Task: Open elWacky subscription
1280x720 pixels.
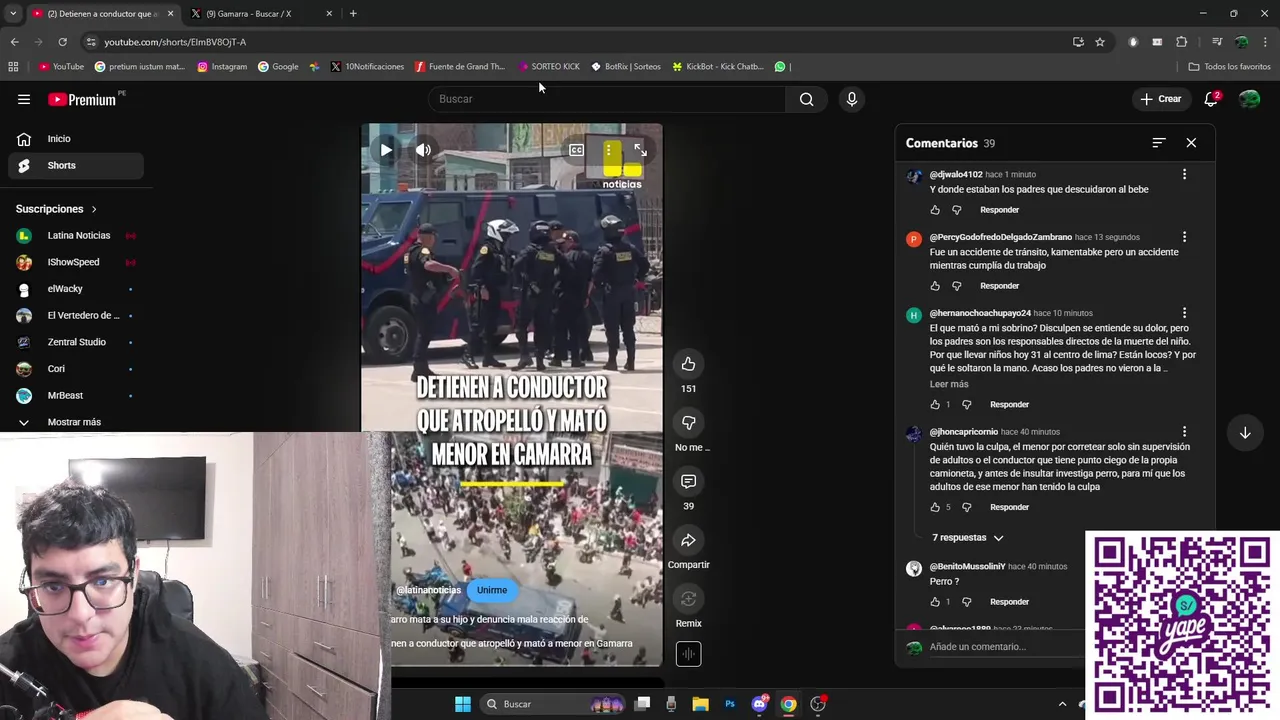Action: click(x=76, y=289)
